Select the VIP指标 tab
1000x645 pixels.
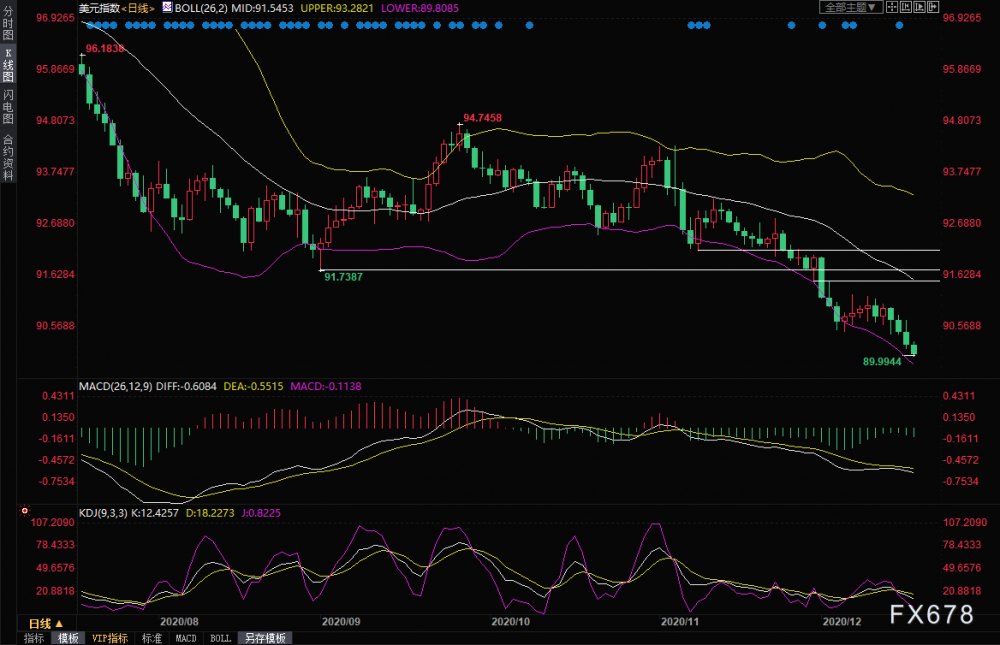(x=109, y=638)
